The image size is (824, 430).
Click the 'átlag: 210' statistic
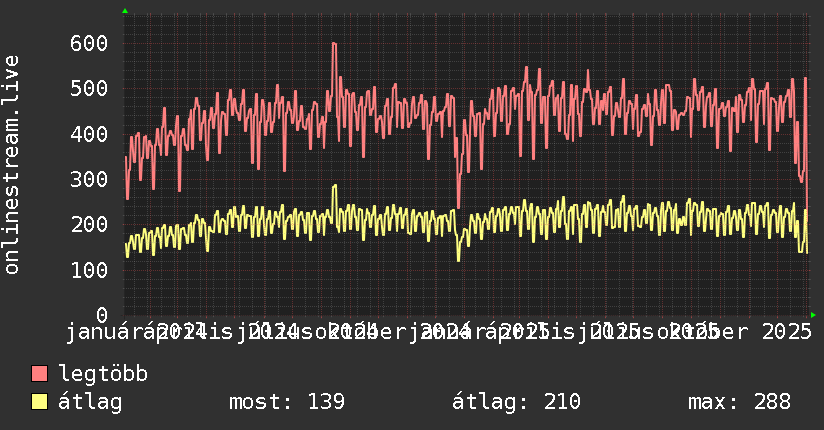516,402
